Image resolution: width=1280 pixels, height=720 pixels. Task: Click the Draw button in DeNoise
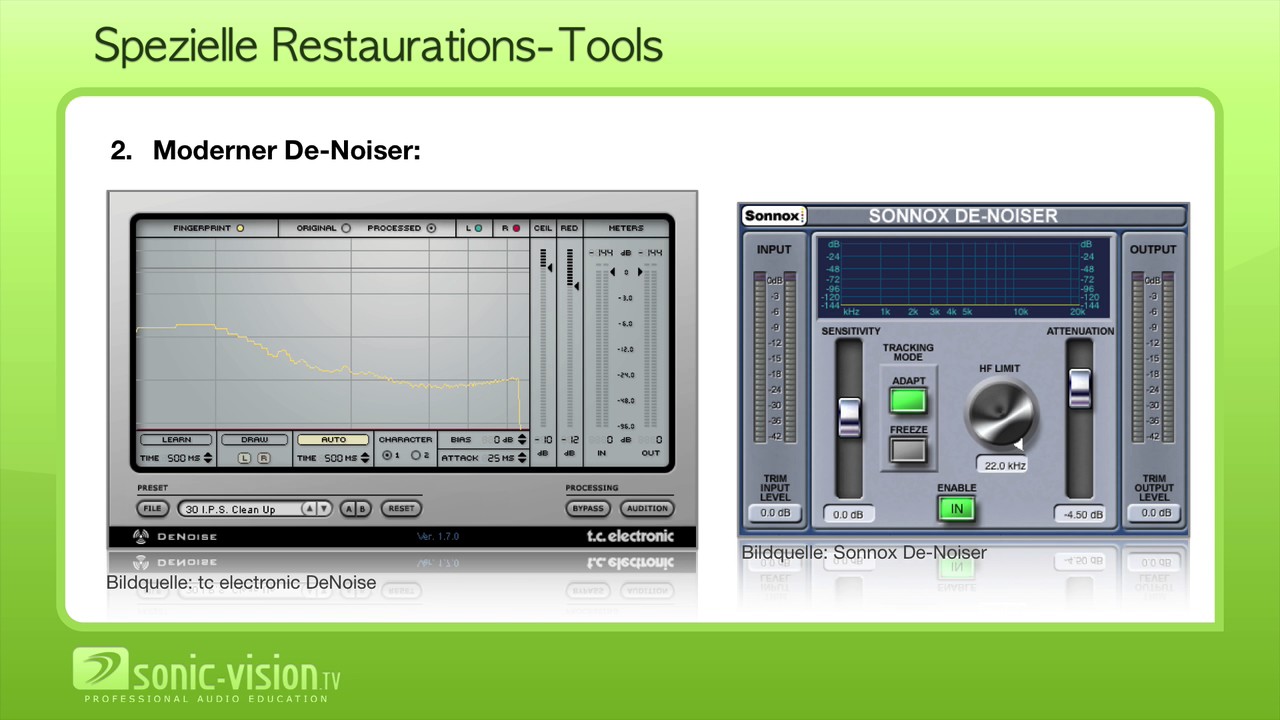254,440
